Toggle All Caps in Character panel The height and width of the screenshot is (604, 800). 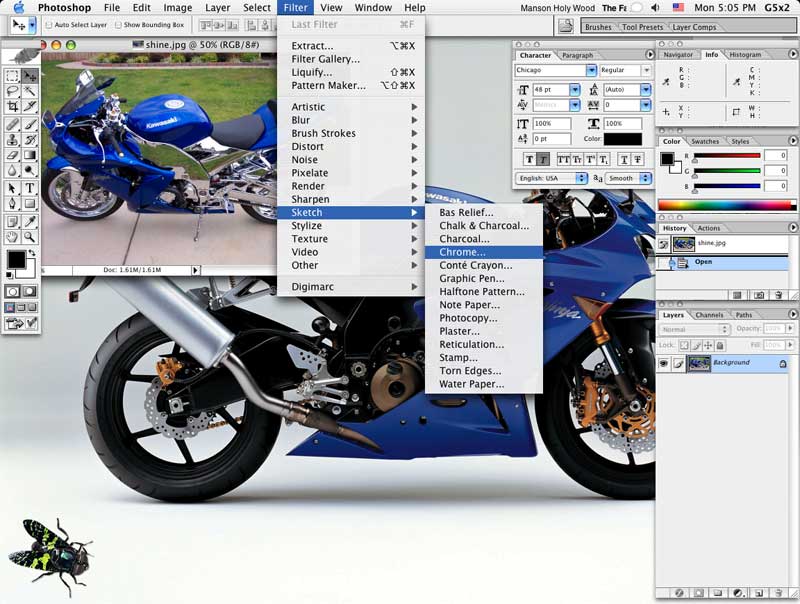(x=563, y=160)
